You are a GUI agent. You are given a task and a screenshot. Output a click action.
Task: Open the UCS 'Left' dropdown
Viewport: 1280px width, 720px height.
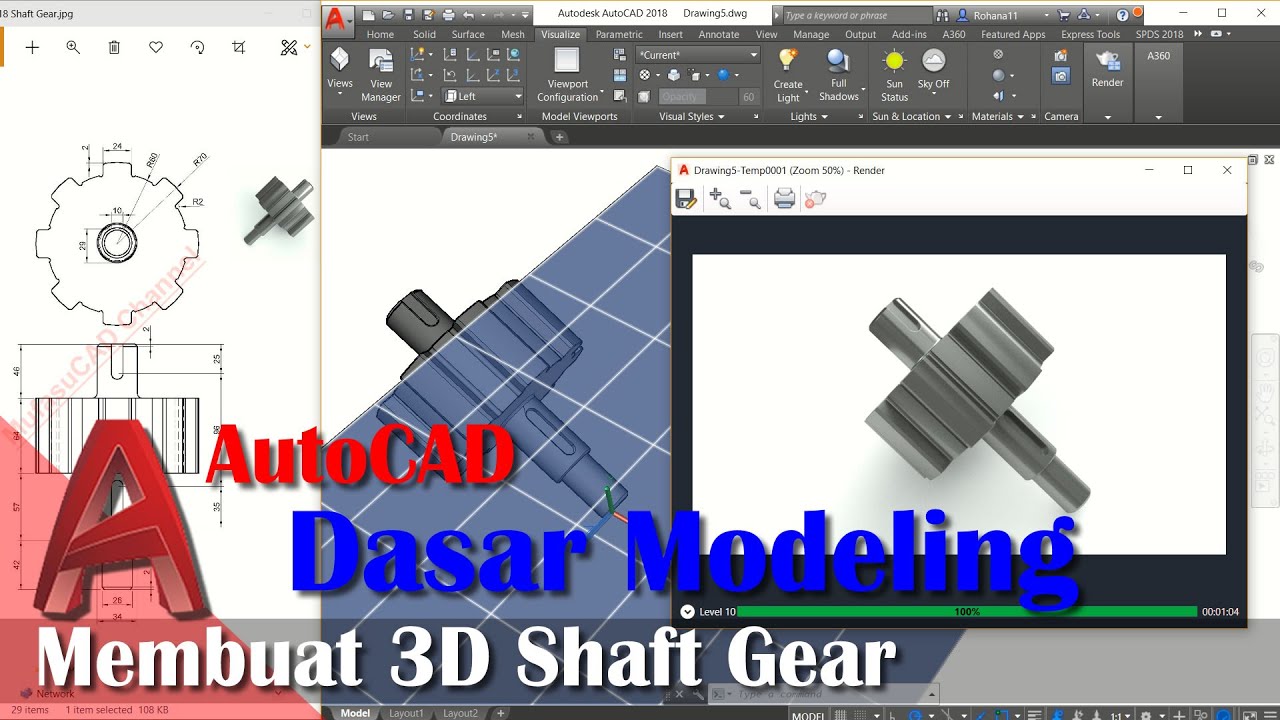pos(483,96)
